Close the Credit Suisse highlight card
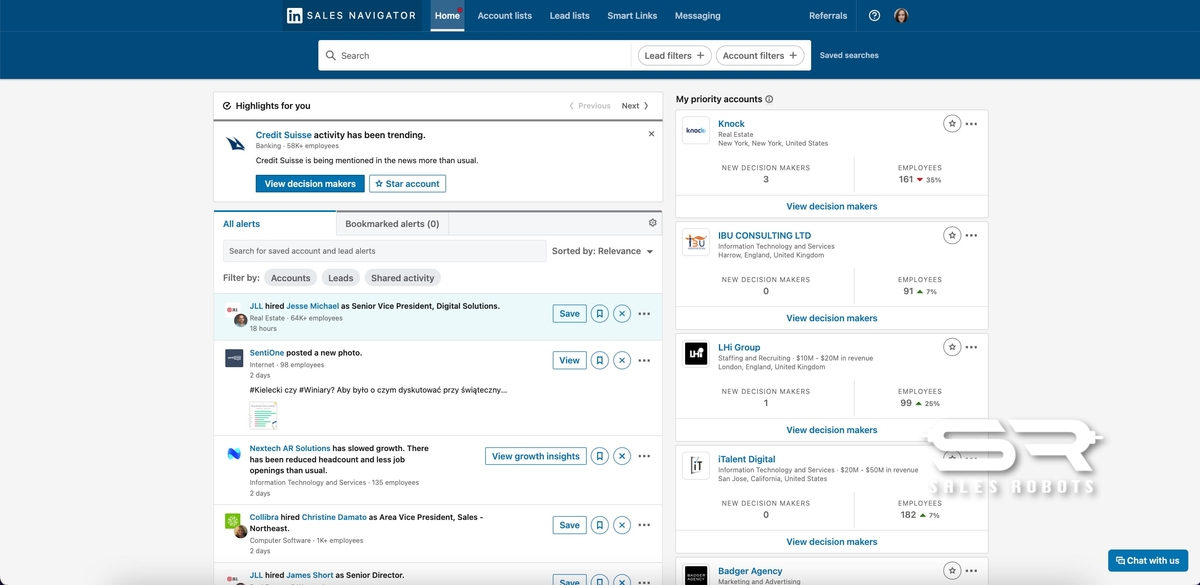This screenshot has height=585, width=1200. click(x=651, y=134)
